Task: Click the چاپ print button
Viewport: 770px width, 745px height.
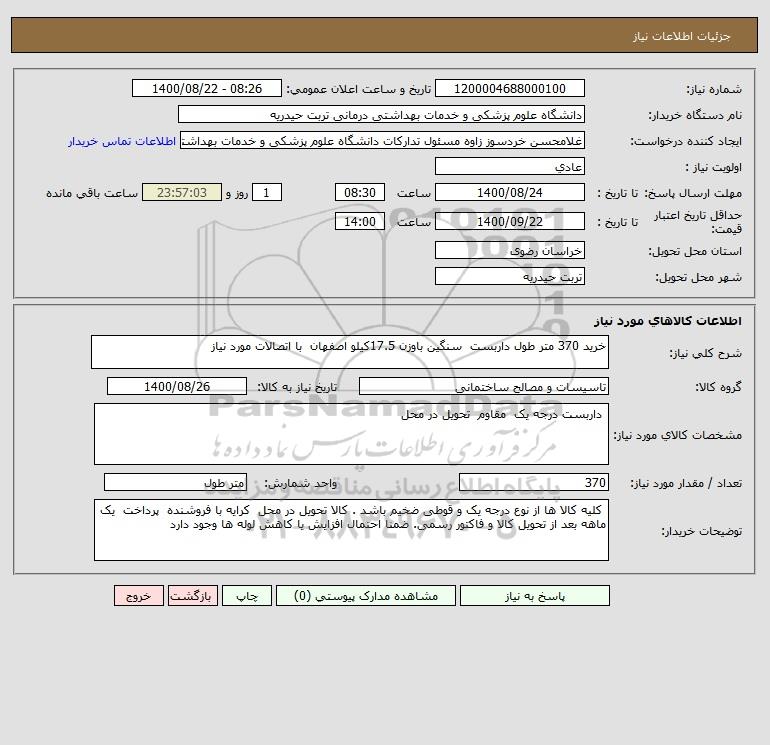Action: pyautogui.click(x=247, y=596)
